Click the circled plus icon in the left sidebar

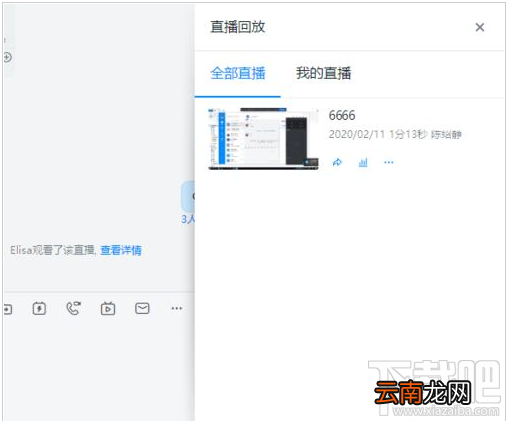(x=7, y=57)
